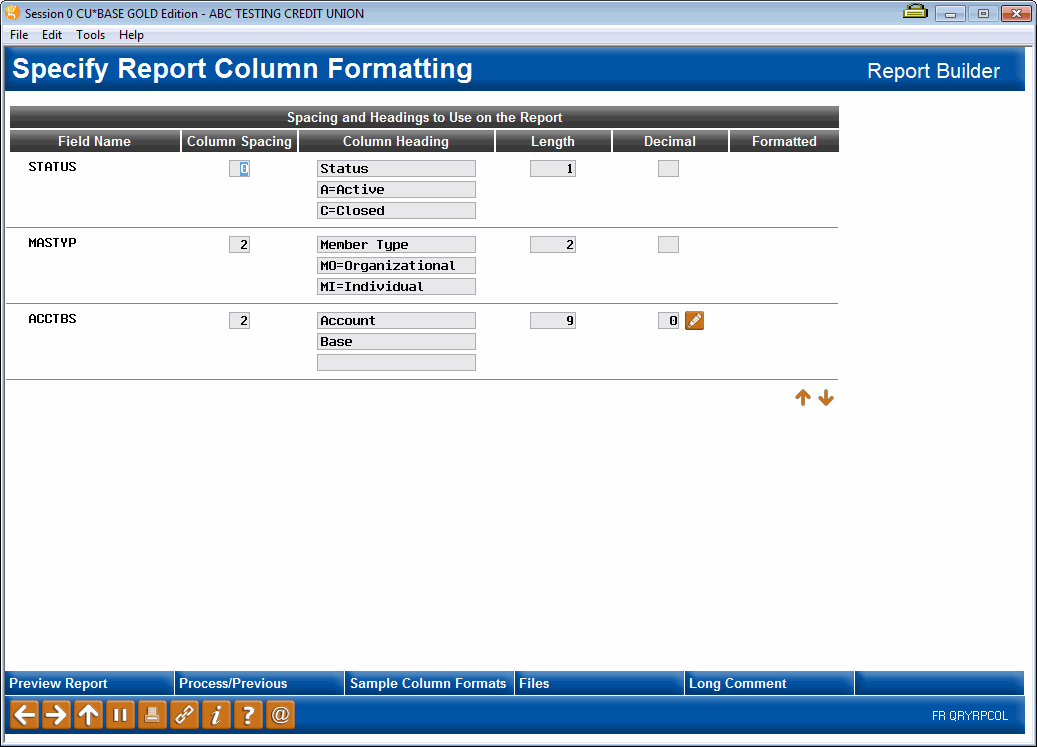Click the up arrow exit icon

click(88, 715)
